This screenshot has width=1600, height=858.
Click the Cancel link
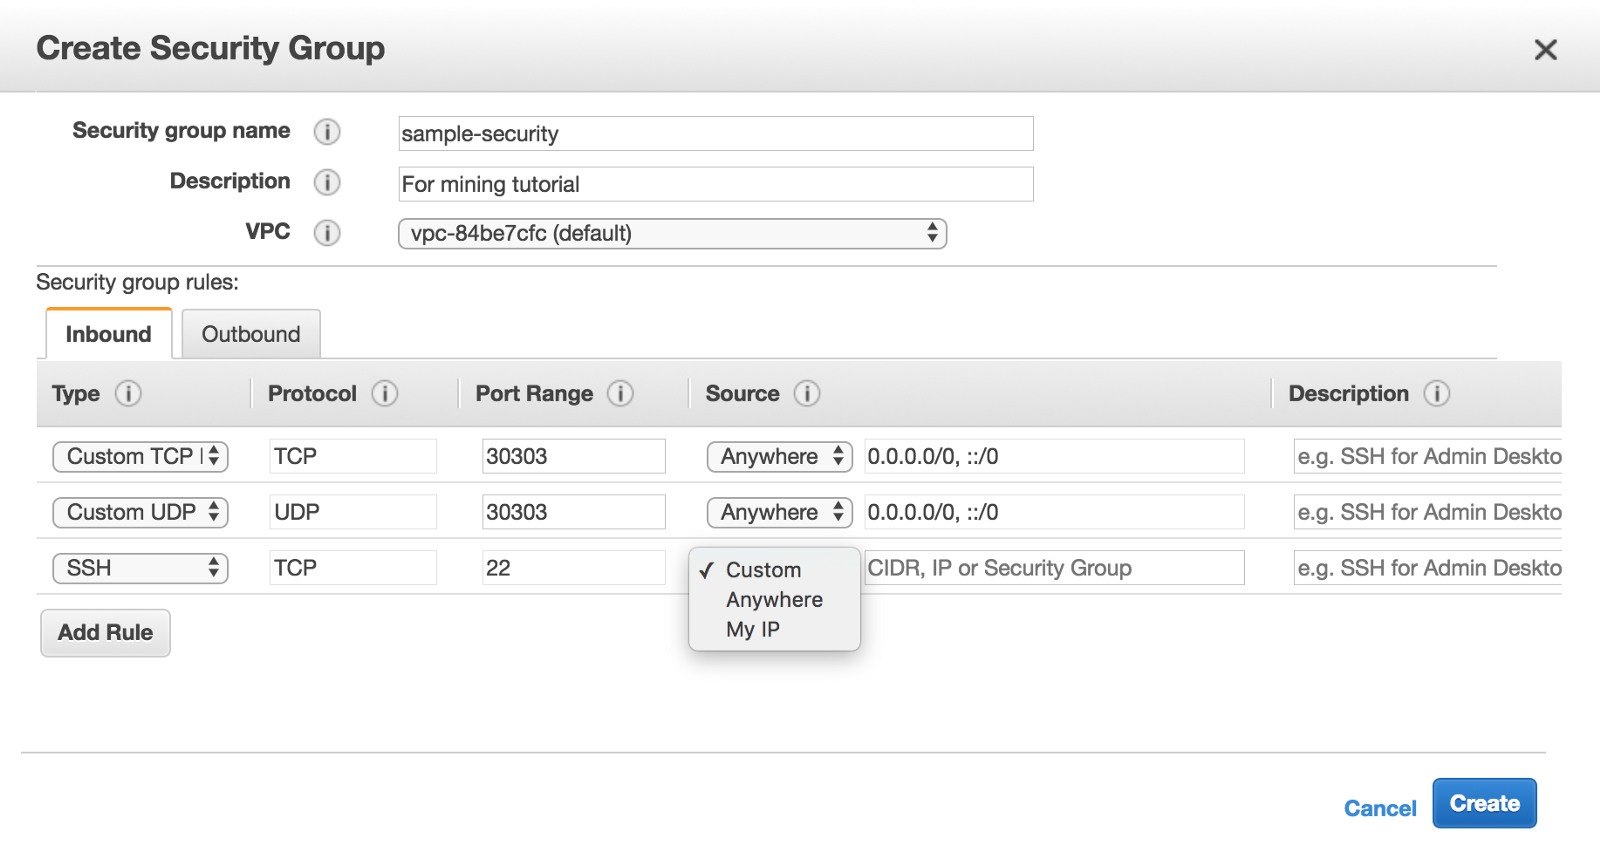1380,808
